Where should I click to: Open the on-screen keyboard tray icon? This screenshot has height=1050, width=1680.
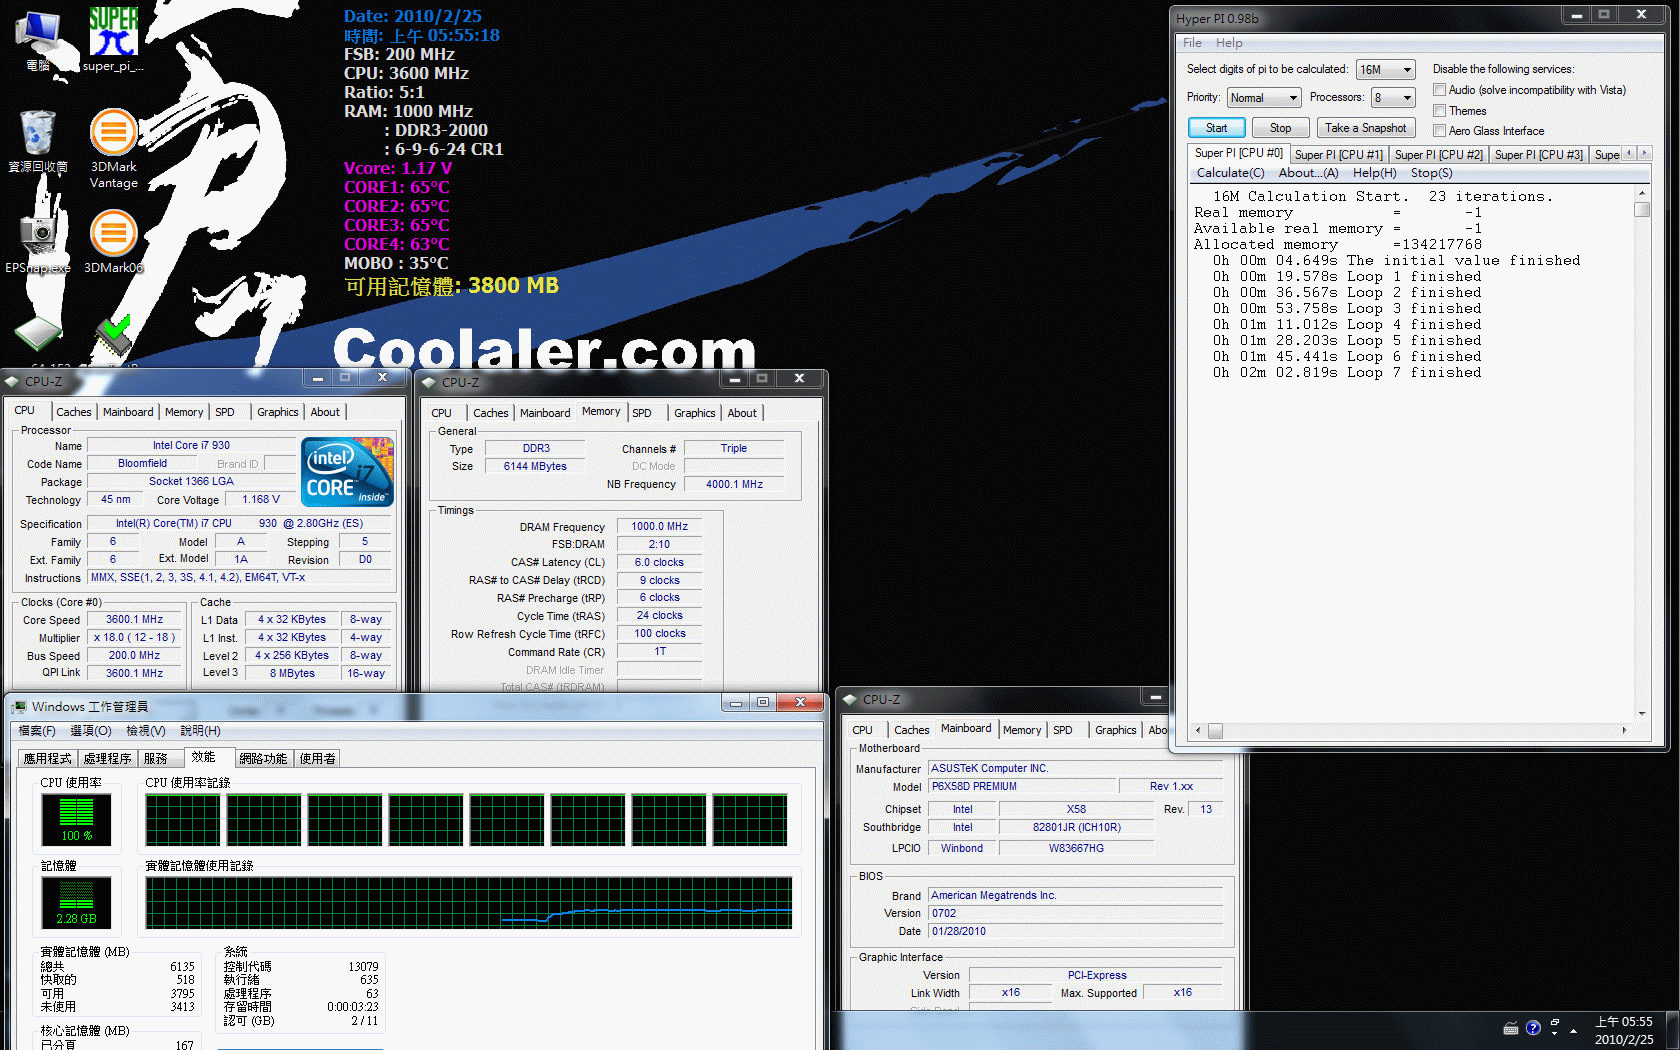point(1511,1029)
